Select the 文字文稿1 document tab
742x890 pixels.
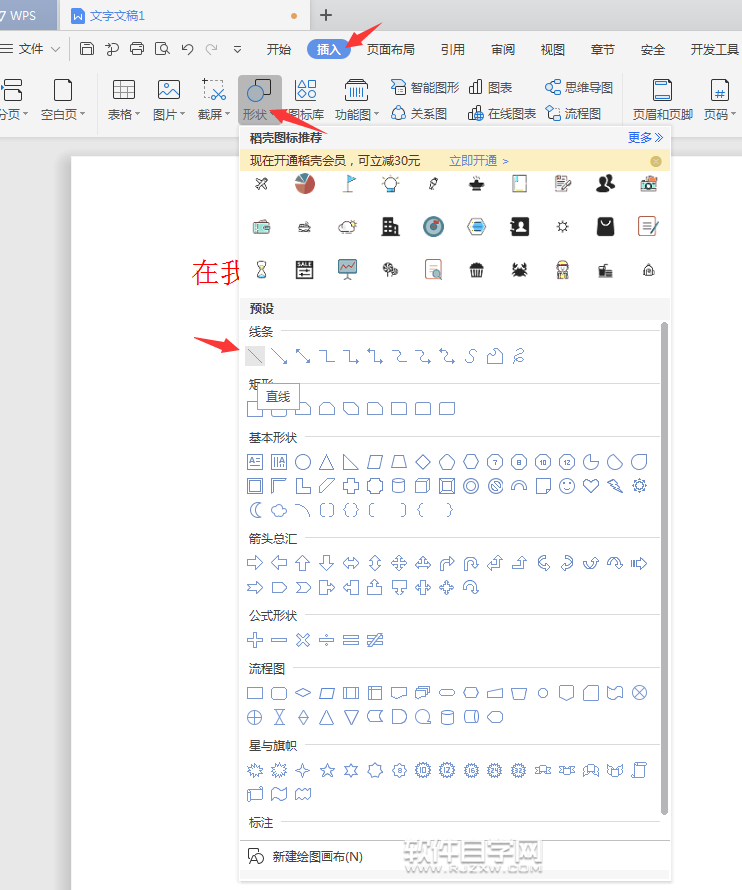tap(184, 15)
